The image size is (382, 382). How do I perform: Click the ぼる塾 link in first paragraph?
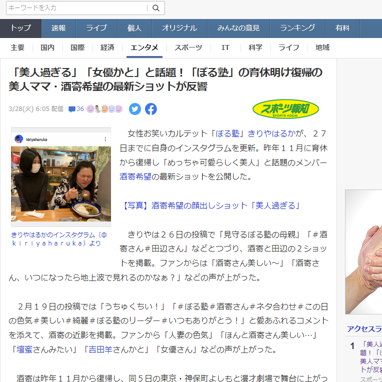(228, 134)
